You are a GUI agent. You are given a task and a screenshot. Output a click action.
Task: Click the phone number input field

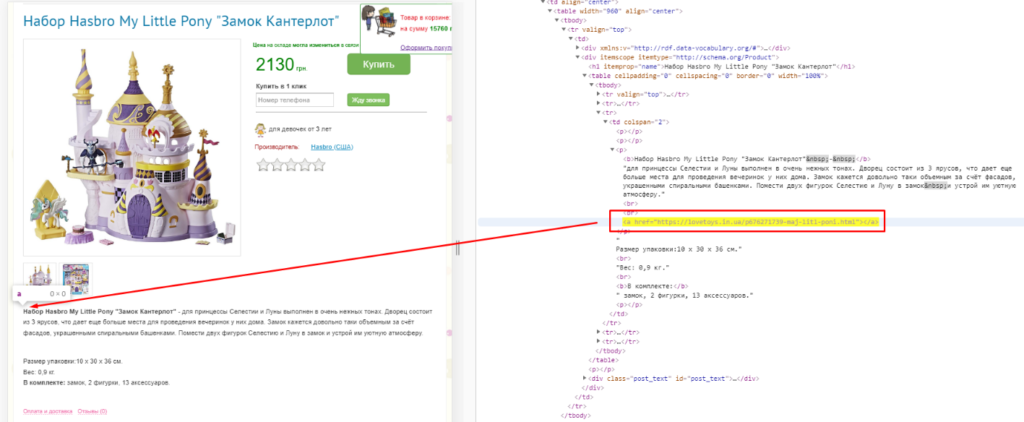[x=295, y=100]
